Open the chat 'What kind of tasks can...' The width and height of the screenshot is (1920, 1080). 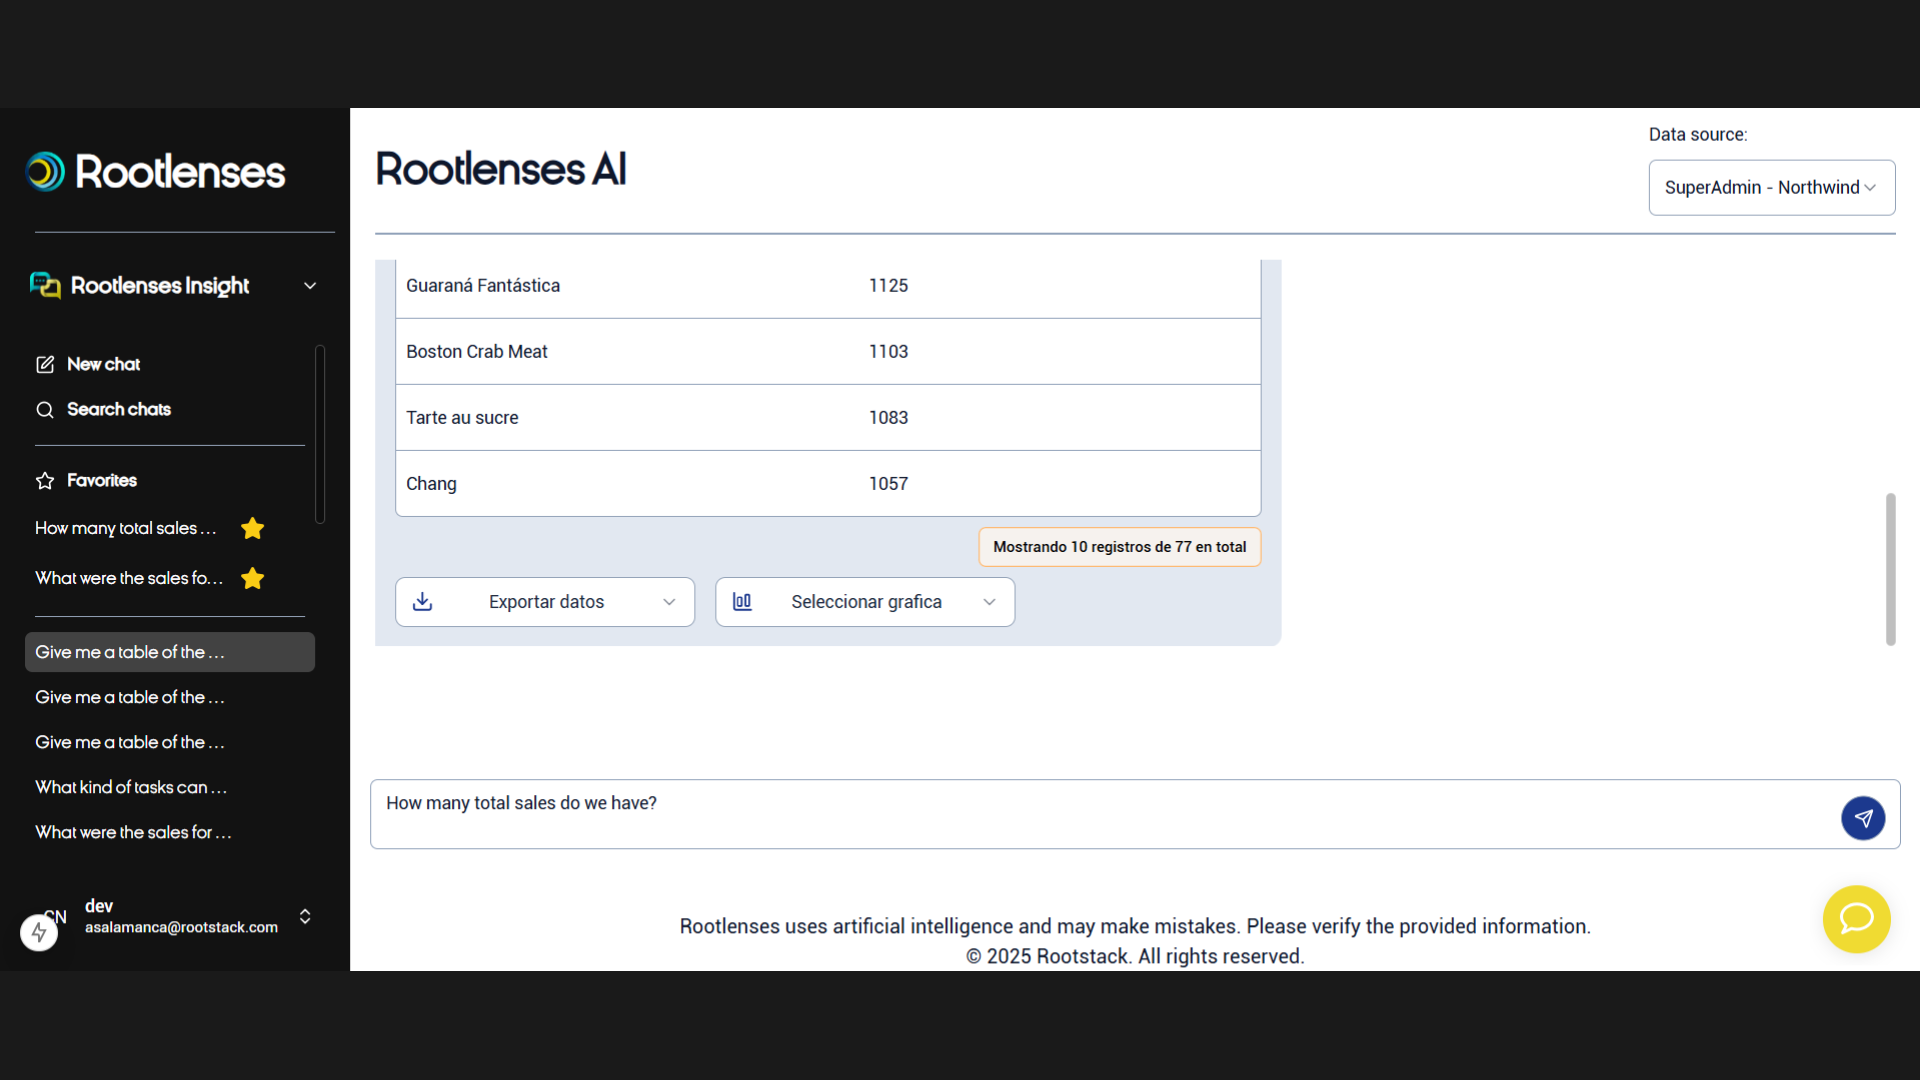(131, 787)
